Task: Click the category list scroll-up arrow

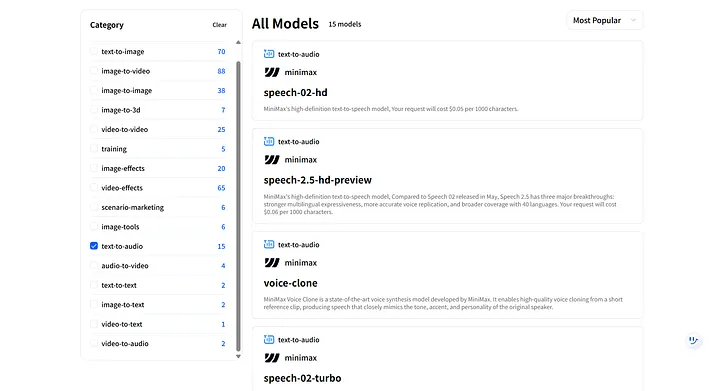Action: point(238,42)
